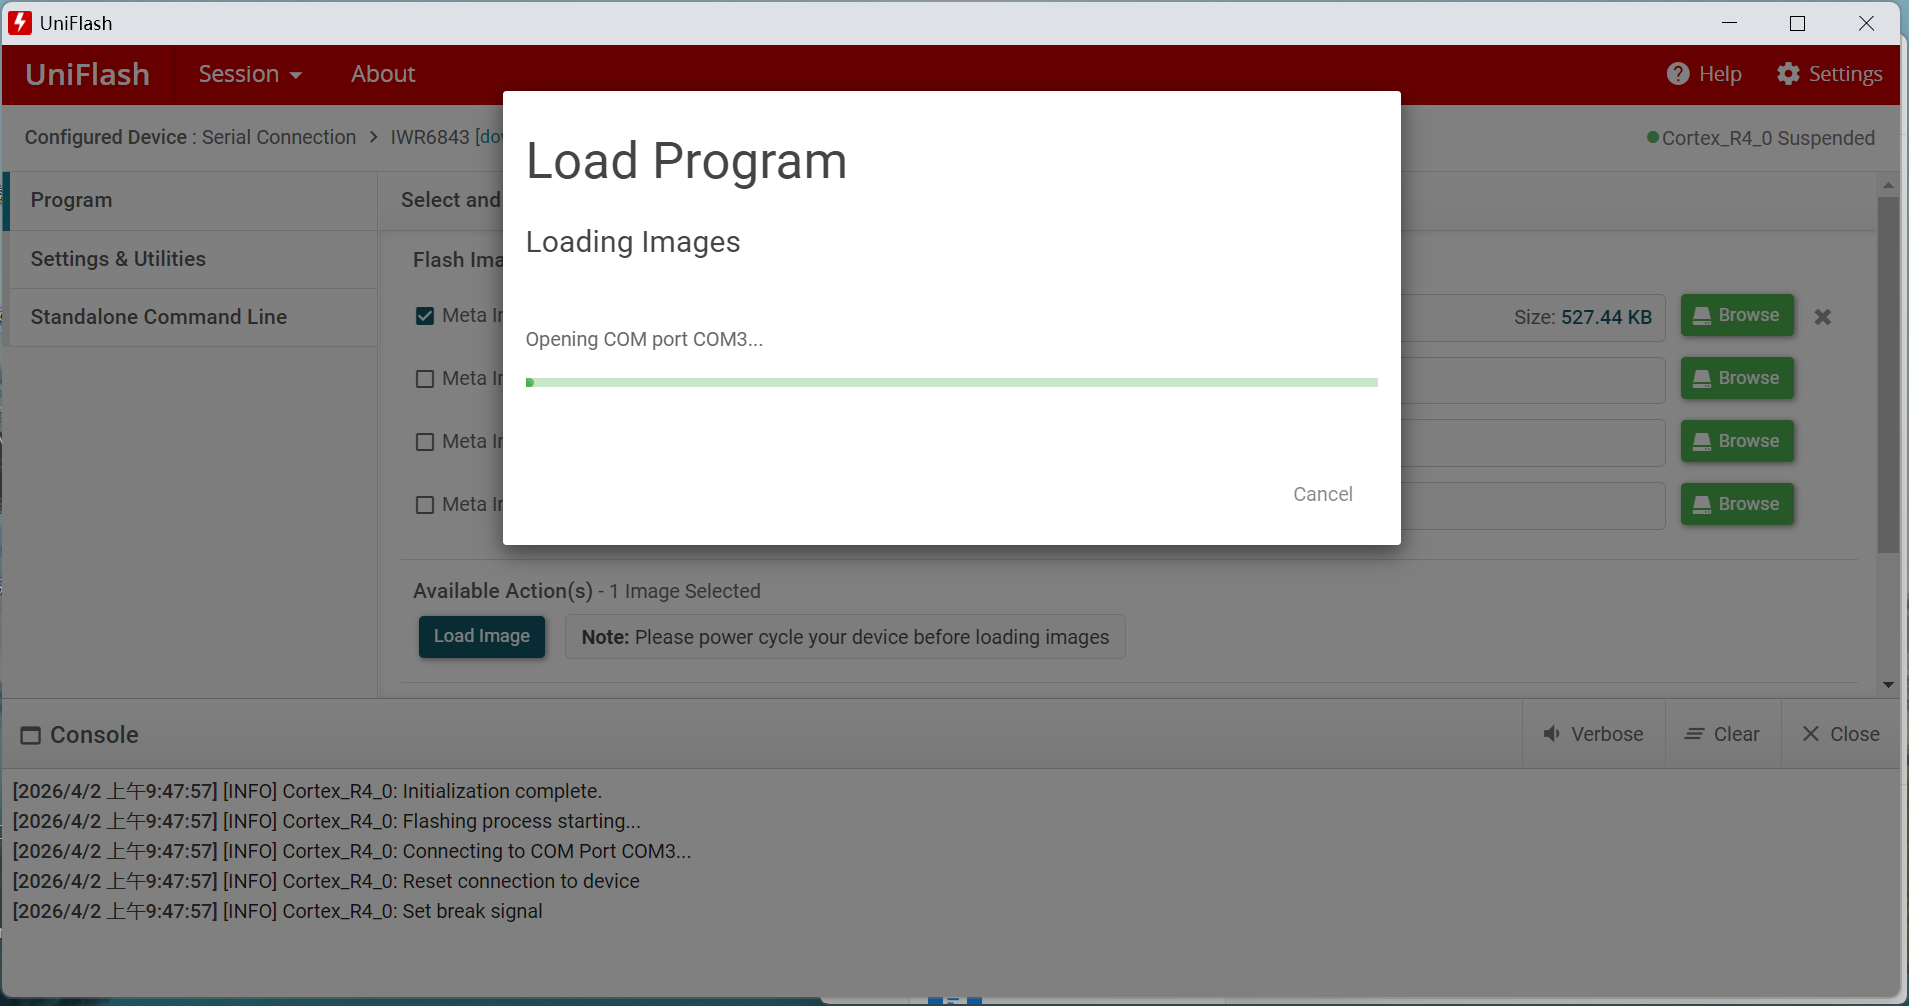This screenshot has width=1909, height=1006.
Task: Remove first image with the X icon
Action: (1823, 317)
